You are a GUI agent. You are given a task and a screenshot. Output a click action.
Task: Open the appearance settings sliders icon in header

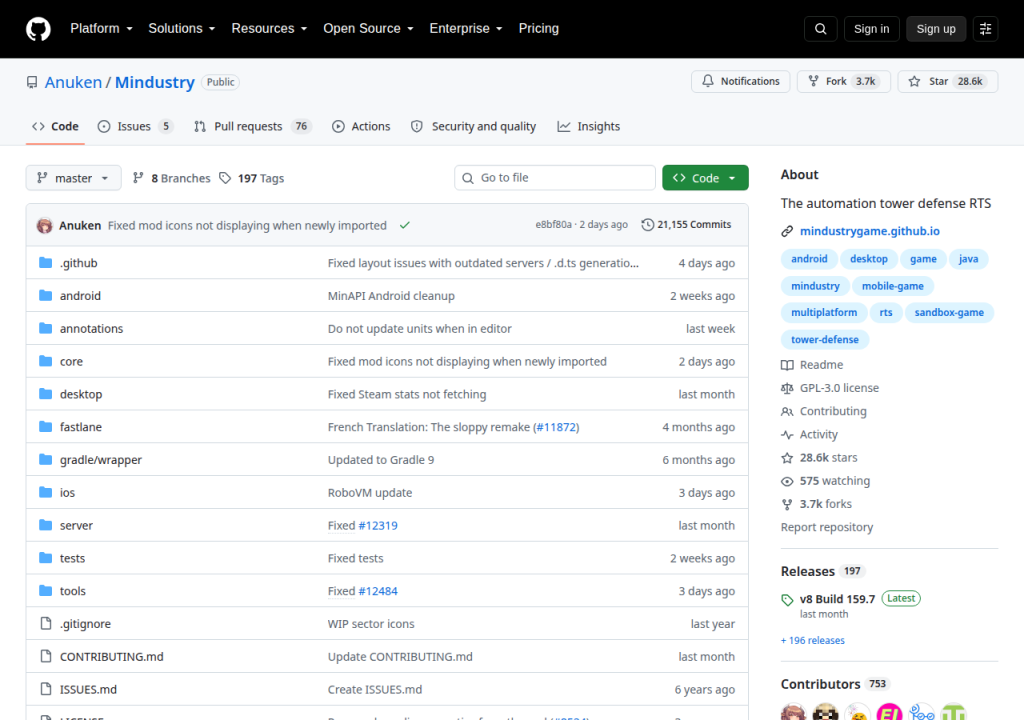click(985, 29)
